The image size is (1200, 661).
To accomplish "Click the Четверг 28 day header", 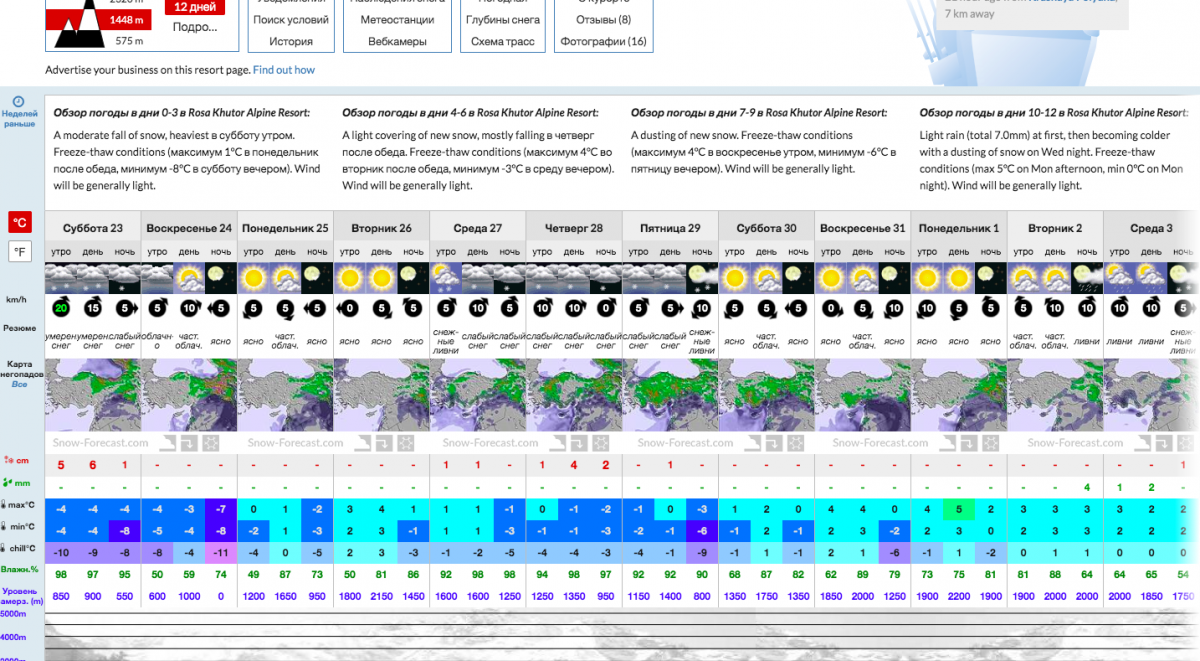I will tap(574, 228).
